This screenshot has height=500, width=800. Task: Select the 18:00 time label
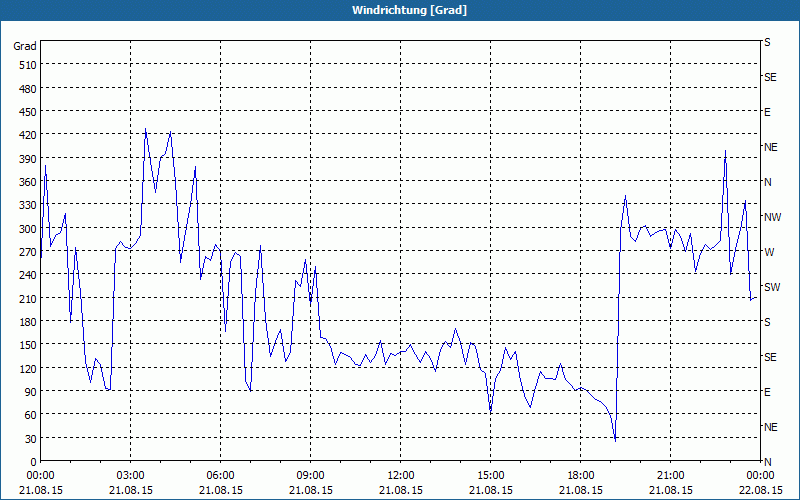click(581, 476)
